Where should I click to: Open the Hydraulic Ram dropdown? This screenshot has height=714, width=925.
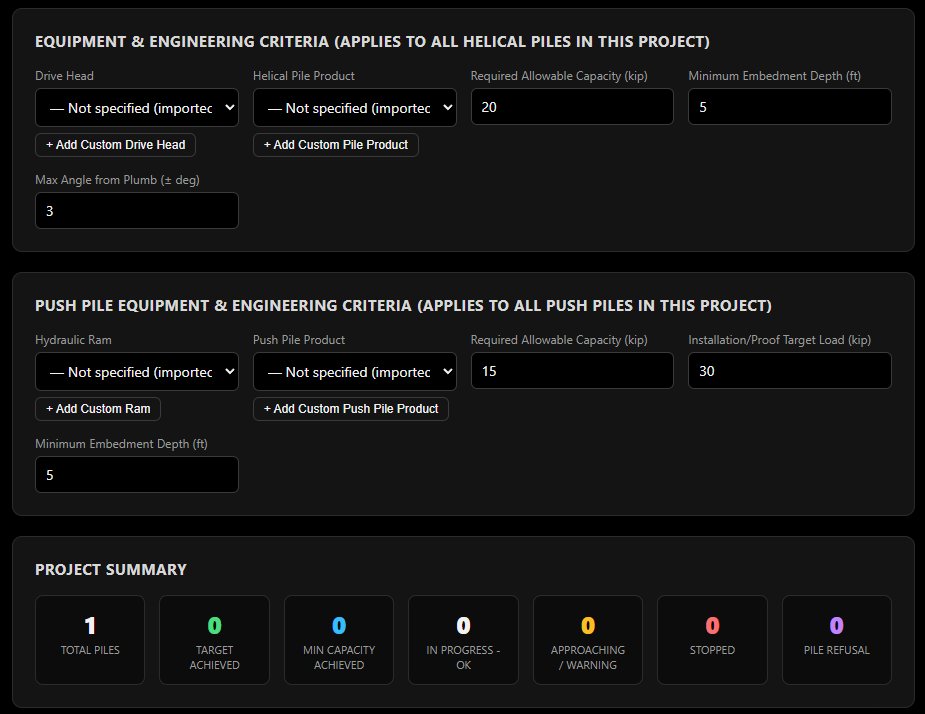pyautogui.click(x=137, y=371)
